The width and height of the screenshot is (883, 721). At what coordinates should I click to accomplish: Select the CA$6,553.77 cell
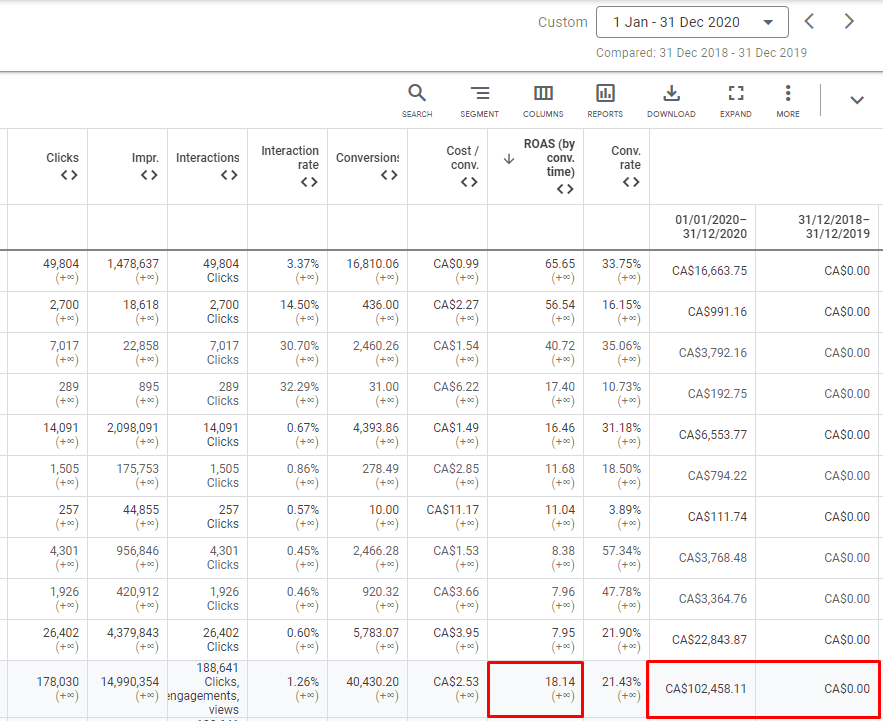tap(713, 435)
